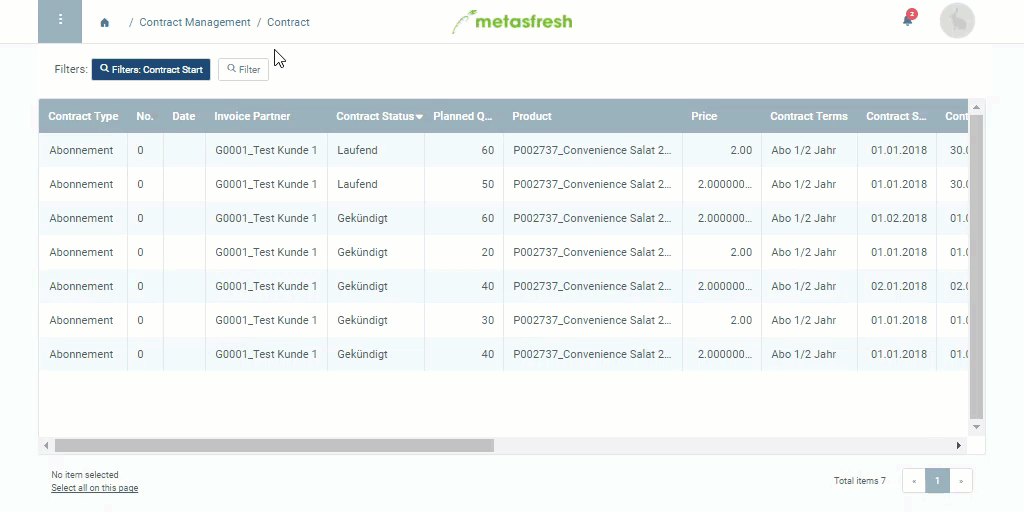Select the Laufend row with quantity 50
Screen dimensions: 1024x512
pyautogui.click(x=504, y=184)
